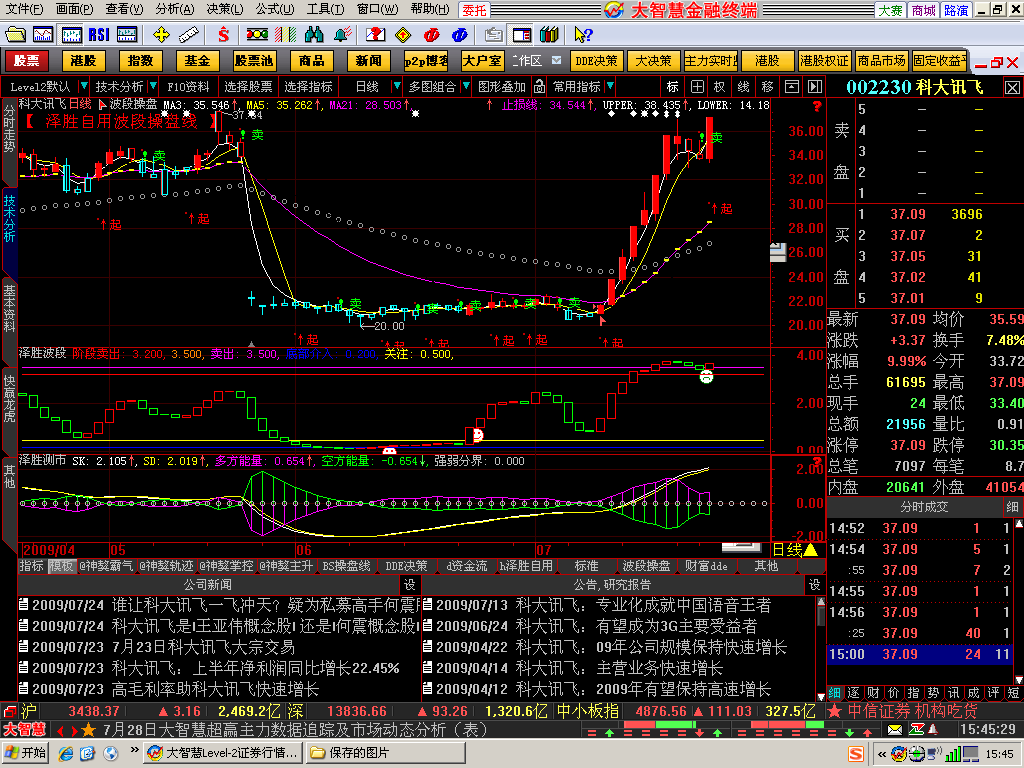Click the candlestick chart toolbar icon
Screen dimensions: 1024x768
pyautogui.click(x=71, y=35)
